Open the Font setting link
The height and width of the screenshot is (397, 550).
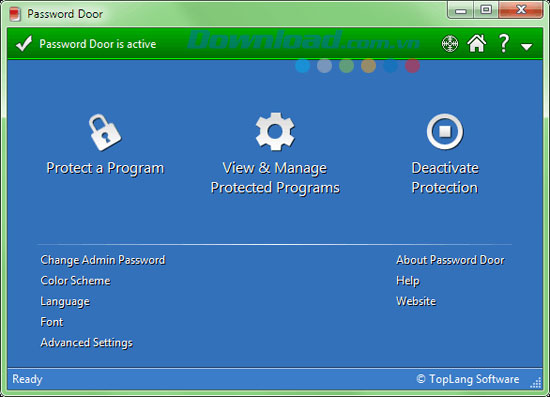point(52,322)
